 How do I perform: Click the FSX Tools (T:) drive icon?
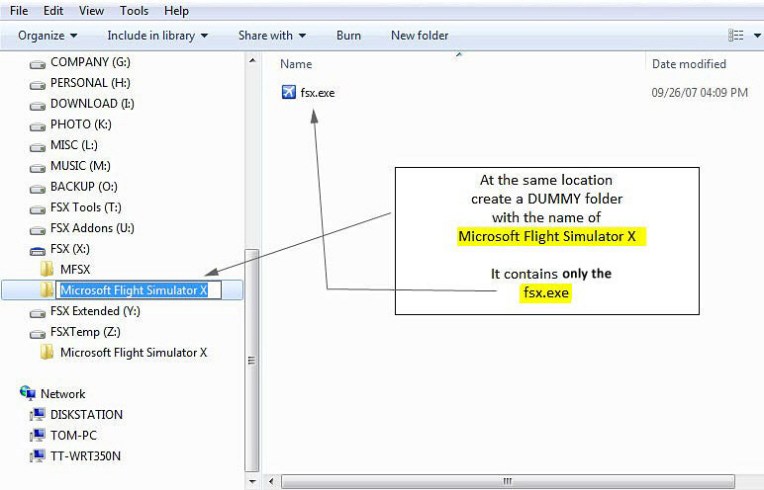(38, 209)
